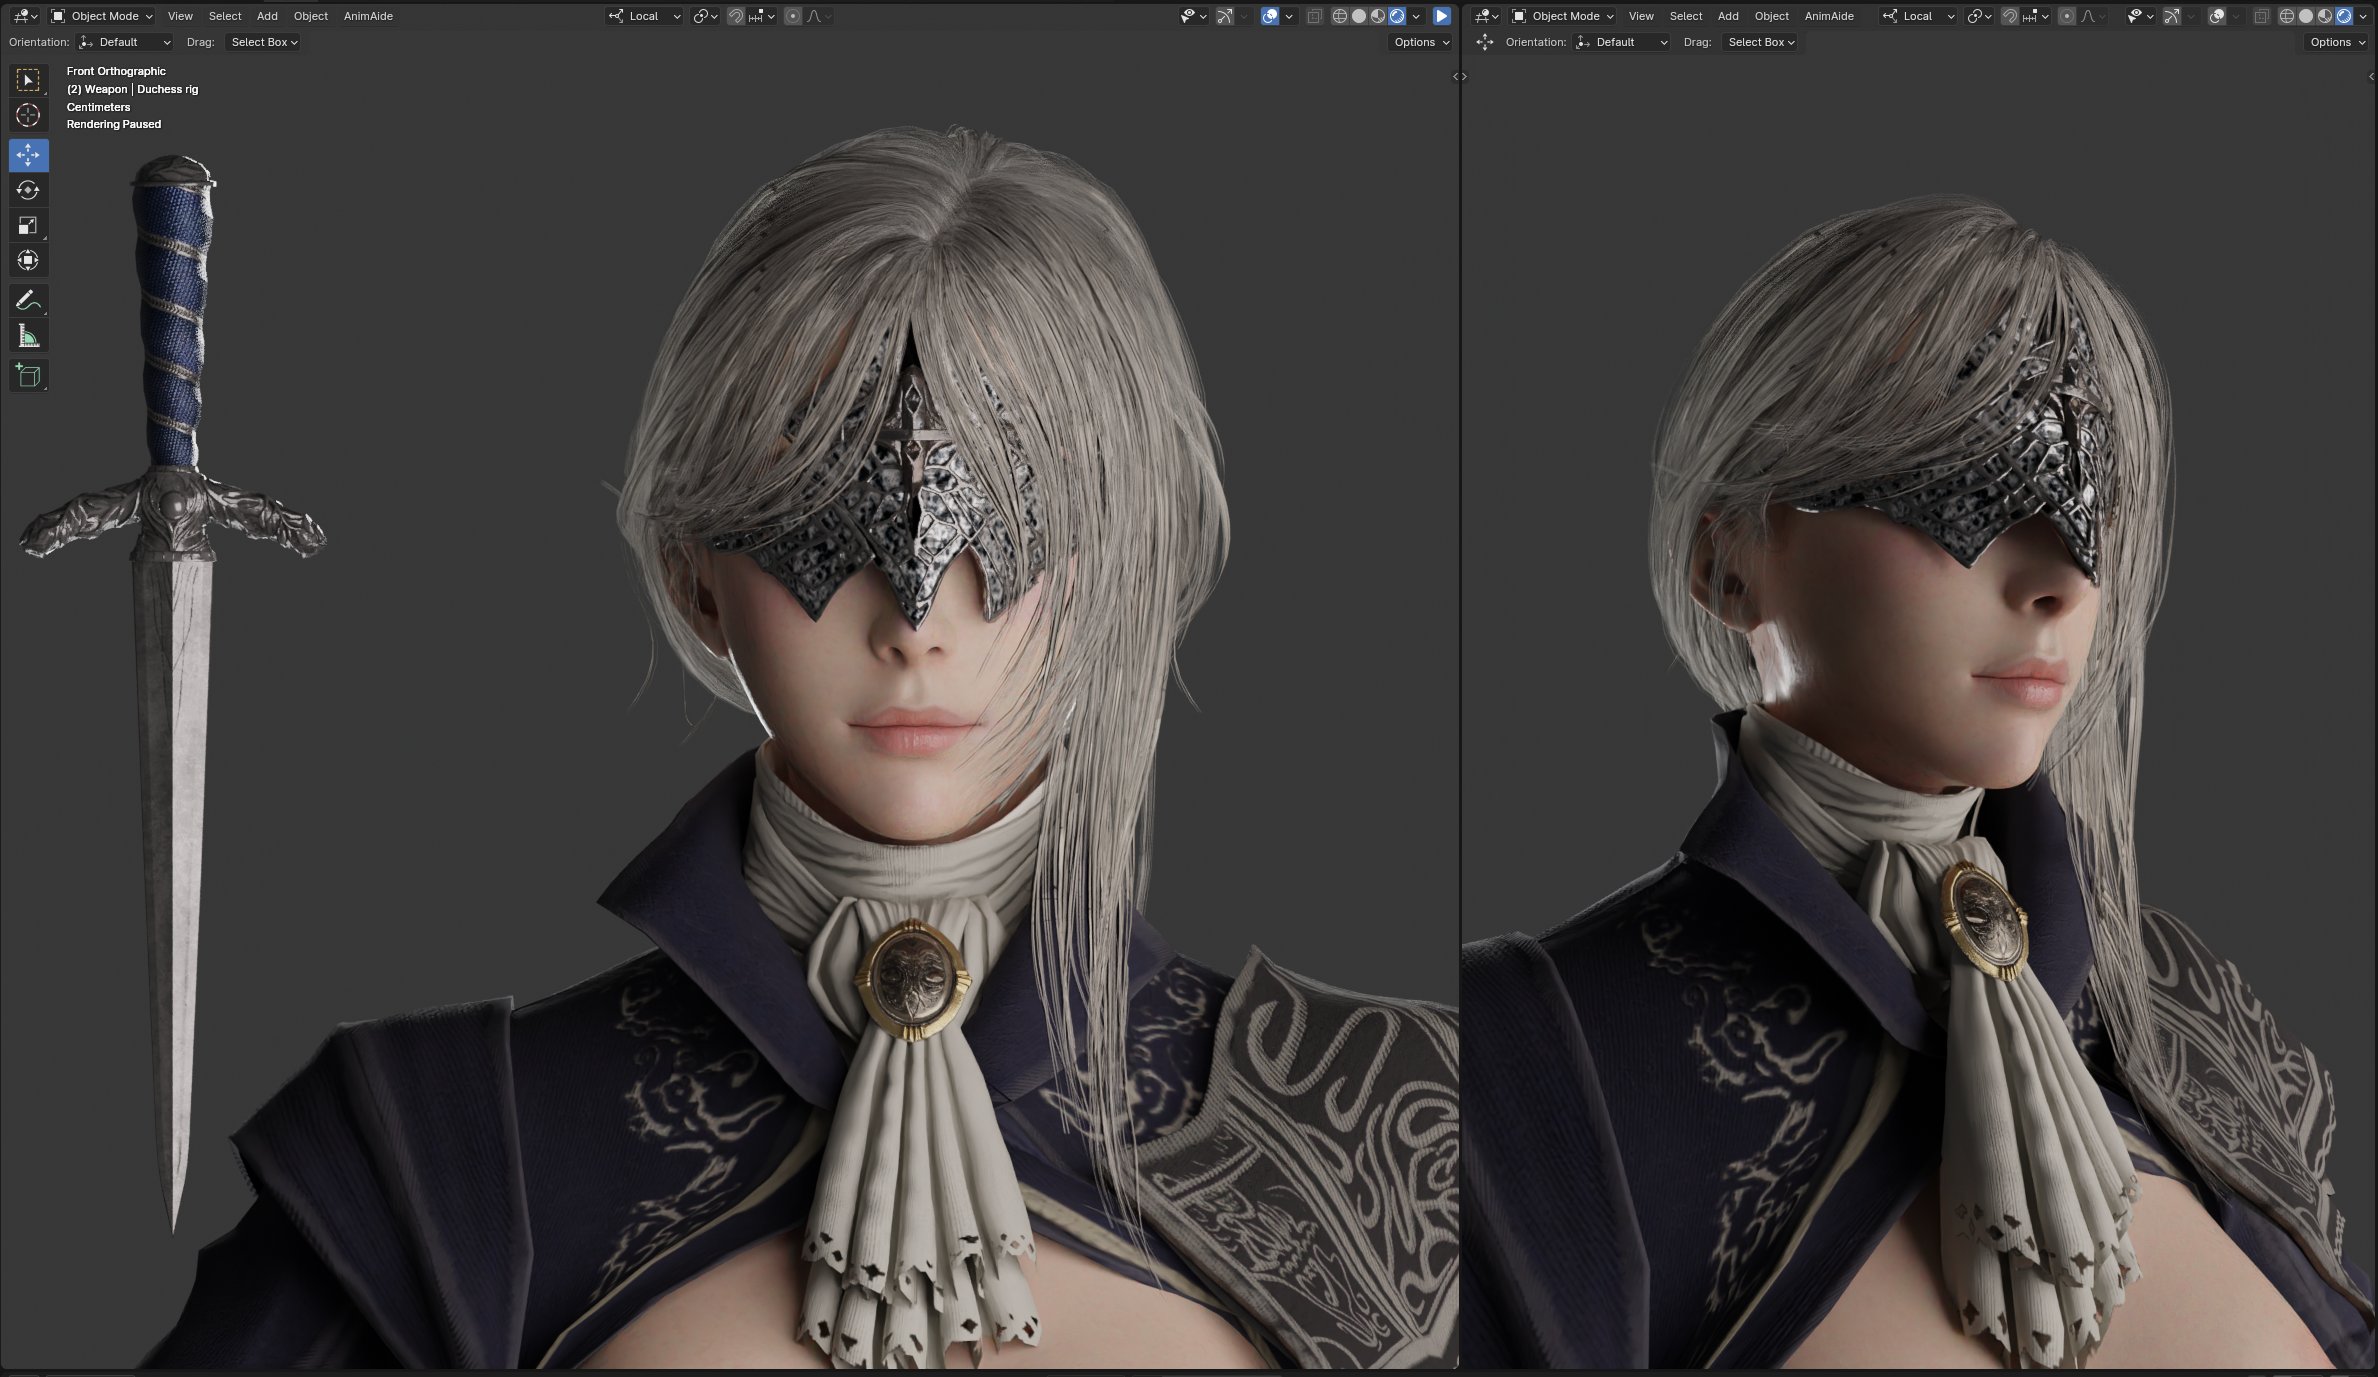The image size is (2378, 1377).
Task: Select the Select Box tool in left toolbar
Action: click(x=28, y=79)
